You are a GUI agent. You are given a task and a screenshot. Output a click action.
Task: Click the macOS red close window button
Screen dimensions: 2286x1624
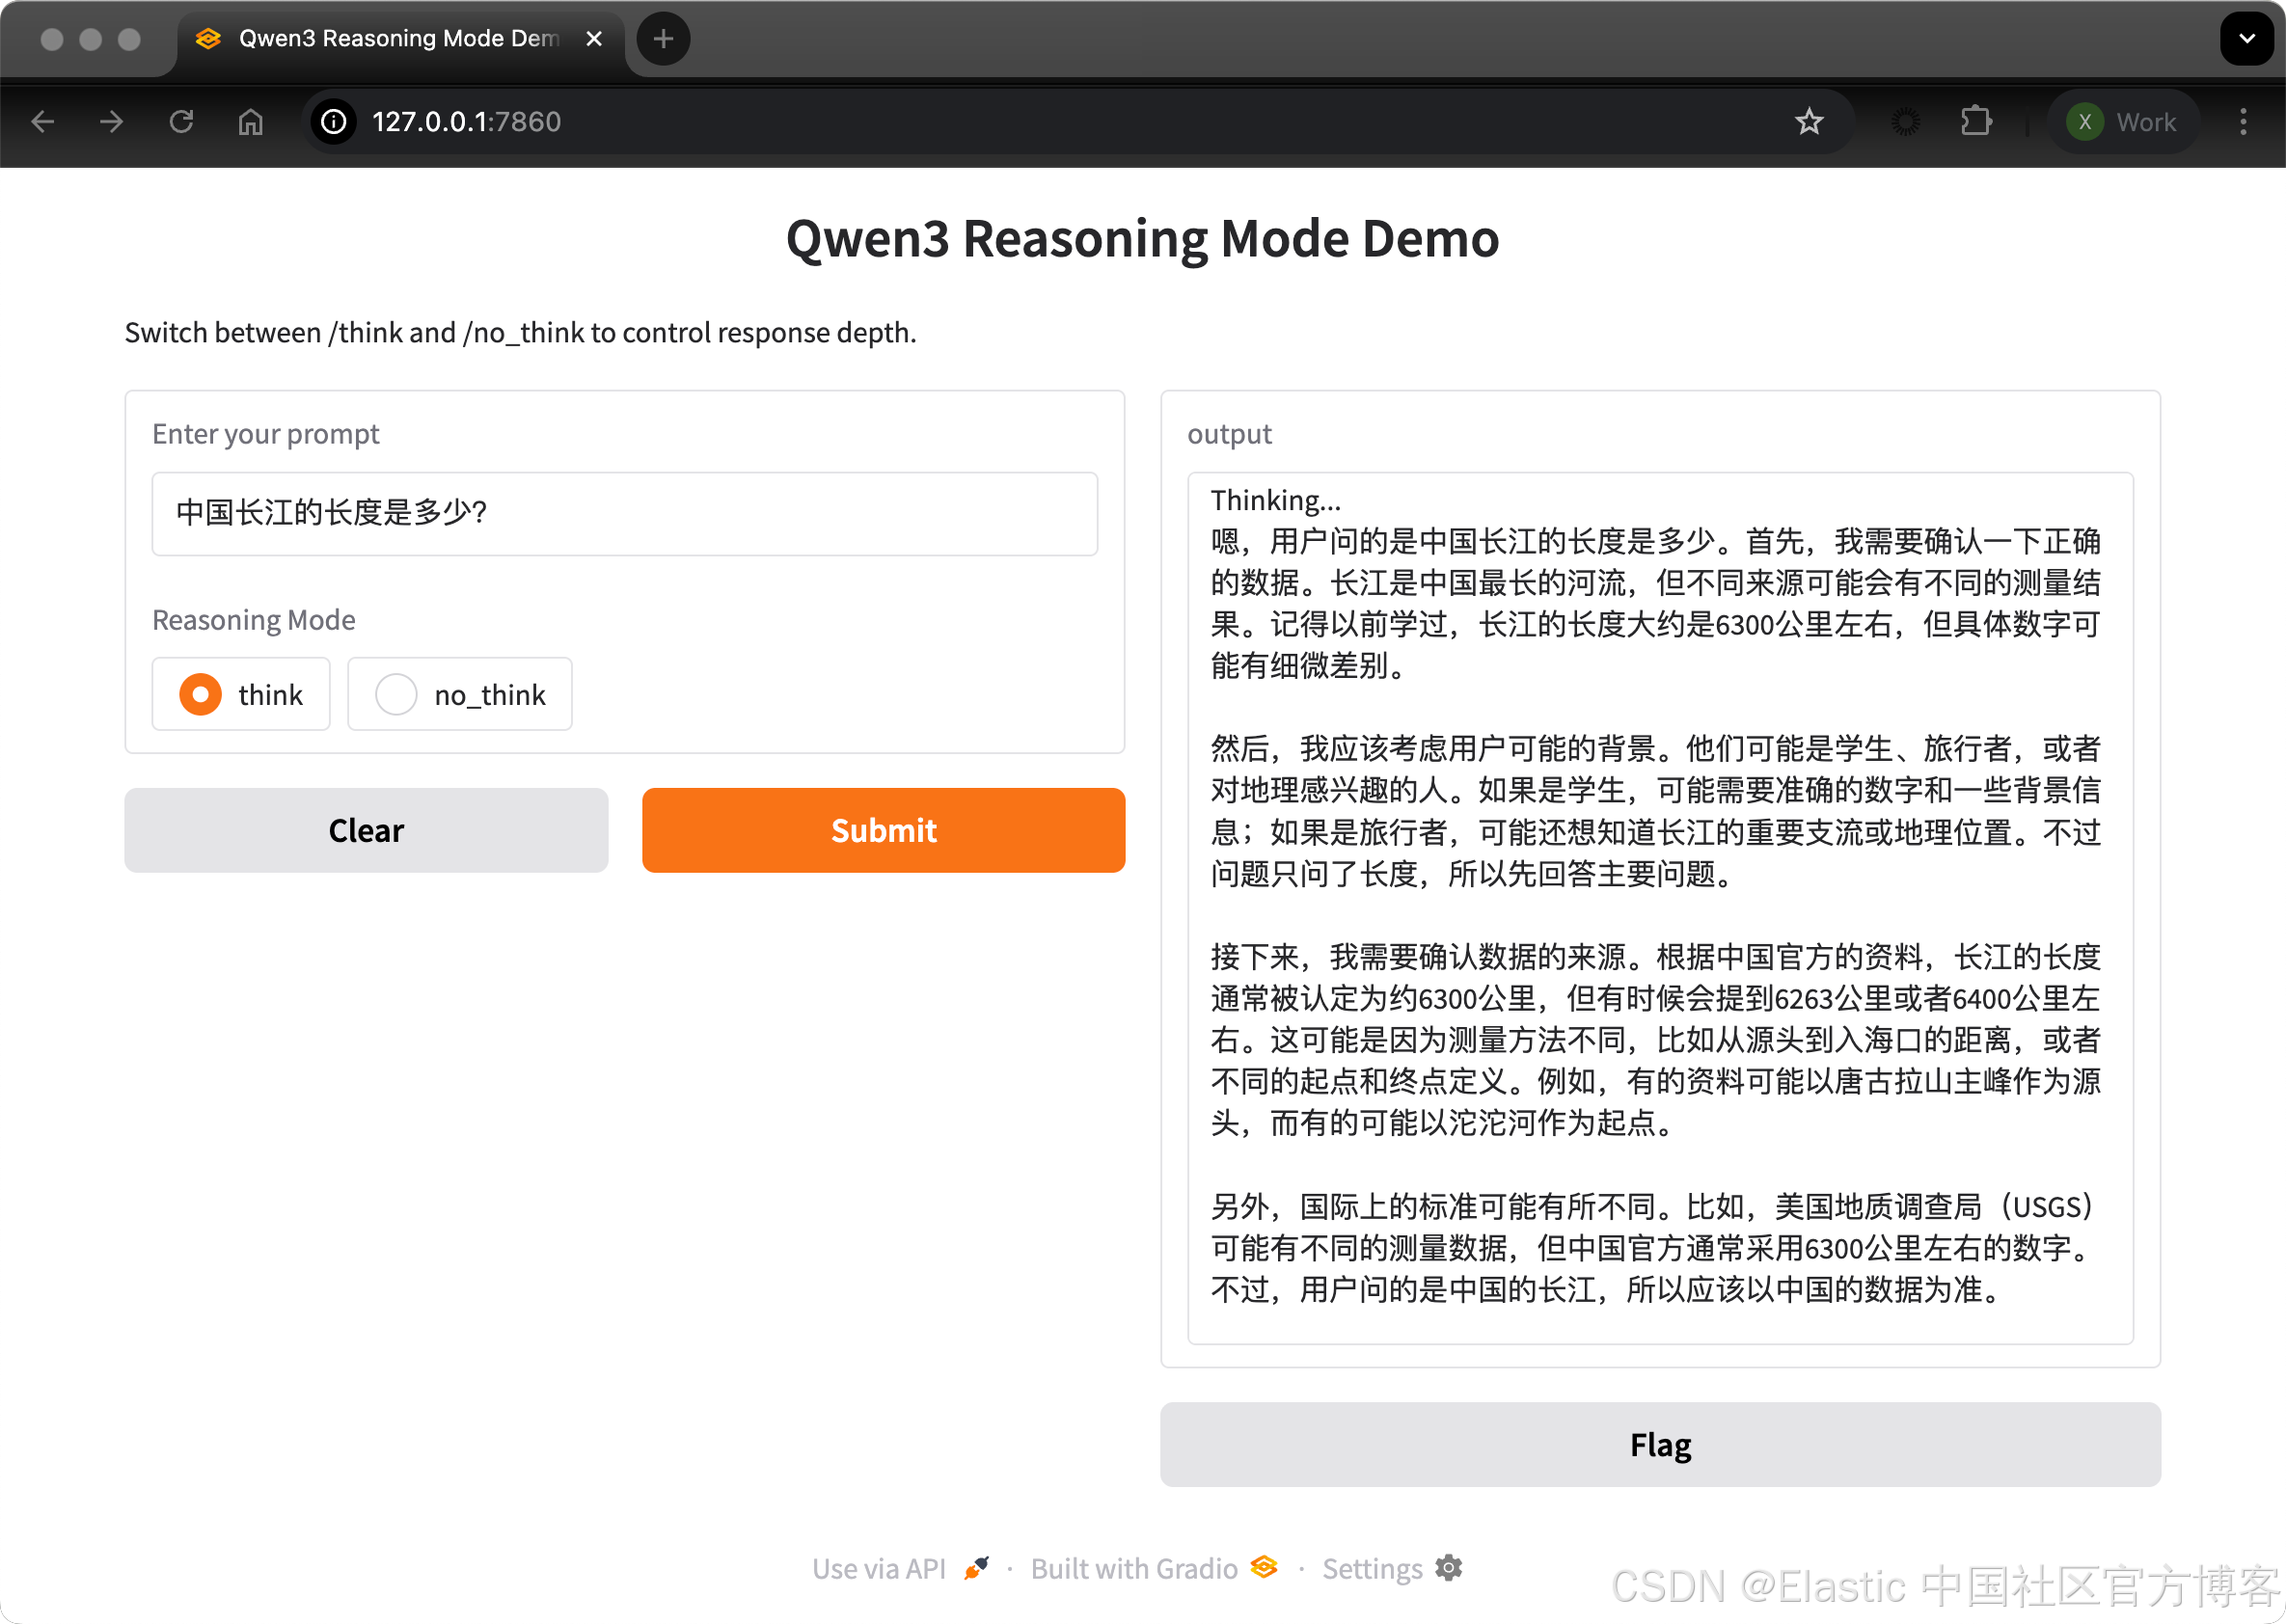[52, 39]
